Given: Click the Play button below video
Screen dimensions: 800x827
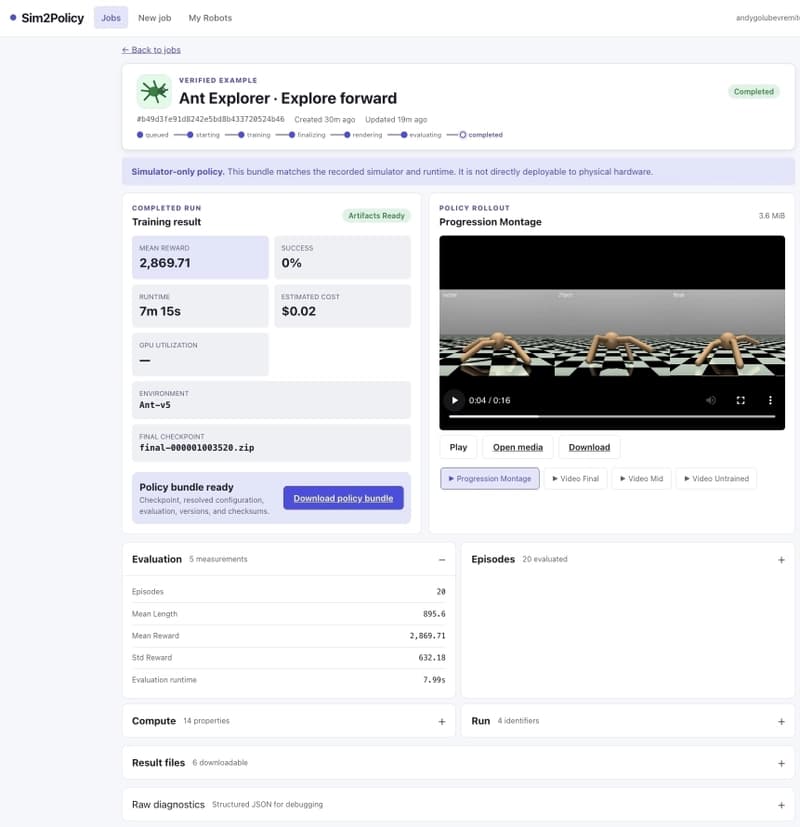Looking at the screenshot, I should (458, 447).
